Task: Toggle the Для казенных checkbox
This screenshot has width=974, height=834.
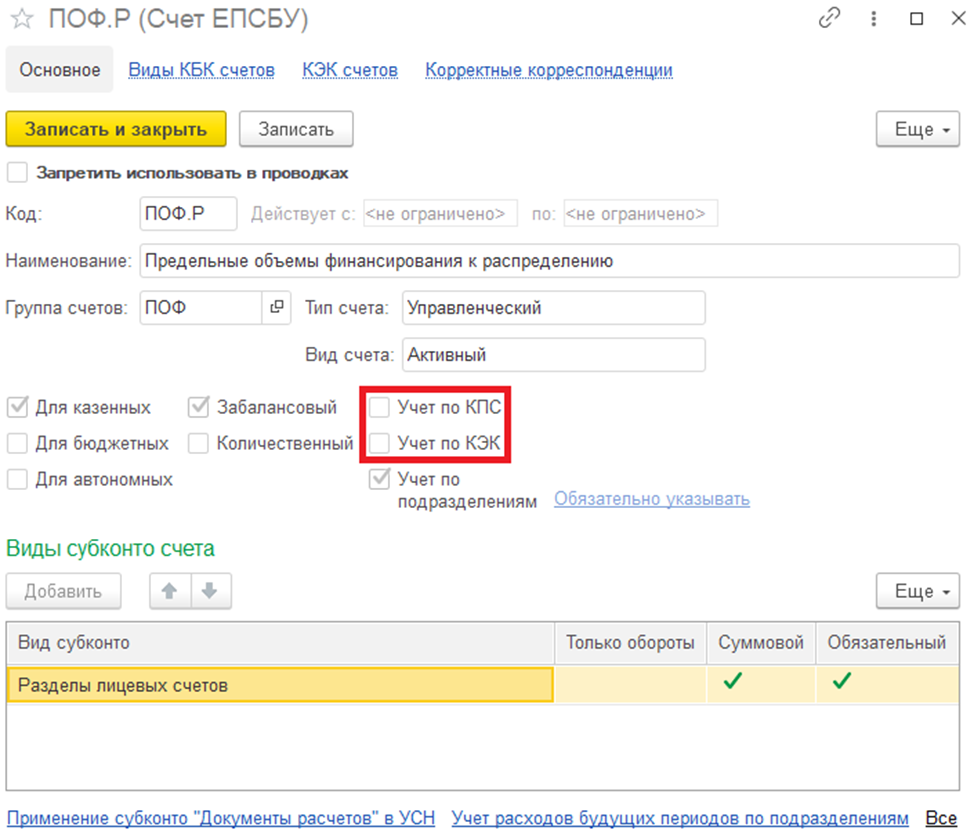Action: coord(17,407)
